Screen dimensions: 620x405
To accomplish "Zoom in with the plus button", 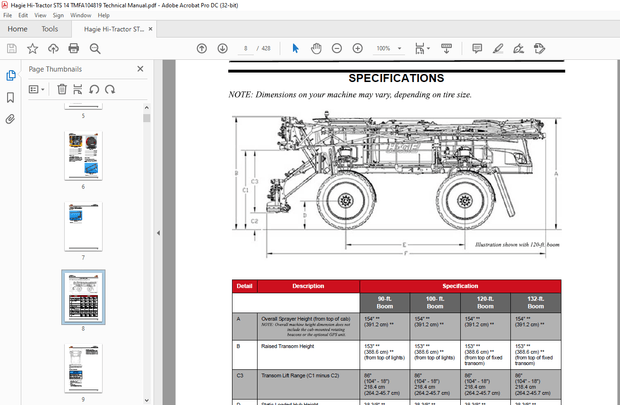I will 357,48.
